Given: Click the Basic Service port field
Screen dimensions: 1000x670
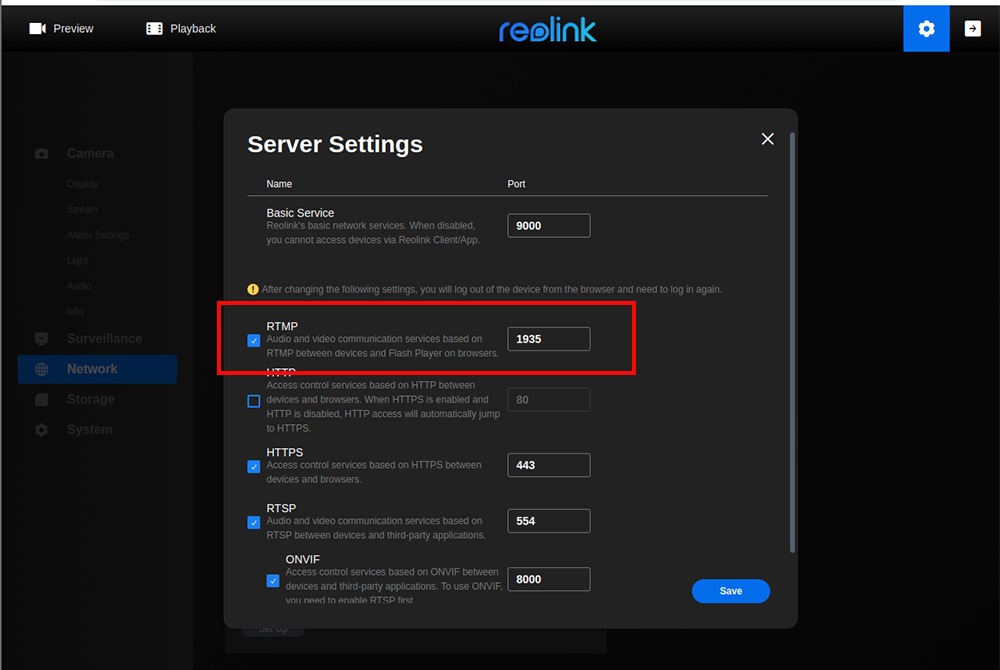Looking at the screenshot, I should (548, 226).
